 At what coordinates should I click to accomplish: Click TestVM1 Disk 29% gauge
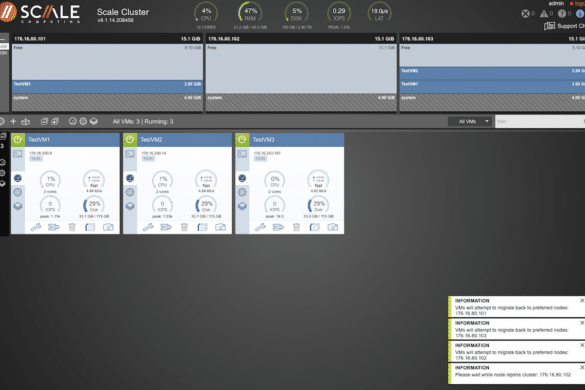tap(94, 206)
